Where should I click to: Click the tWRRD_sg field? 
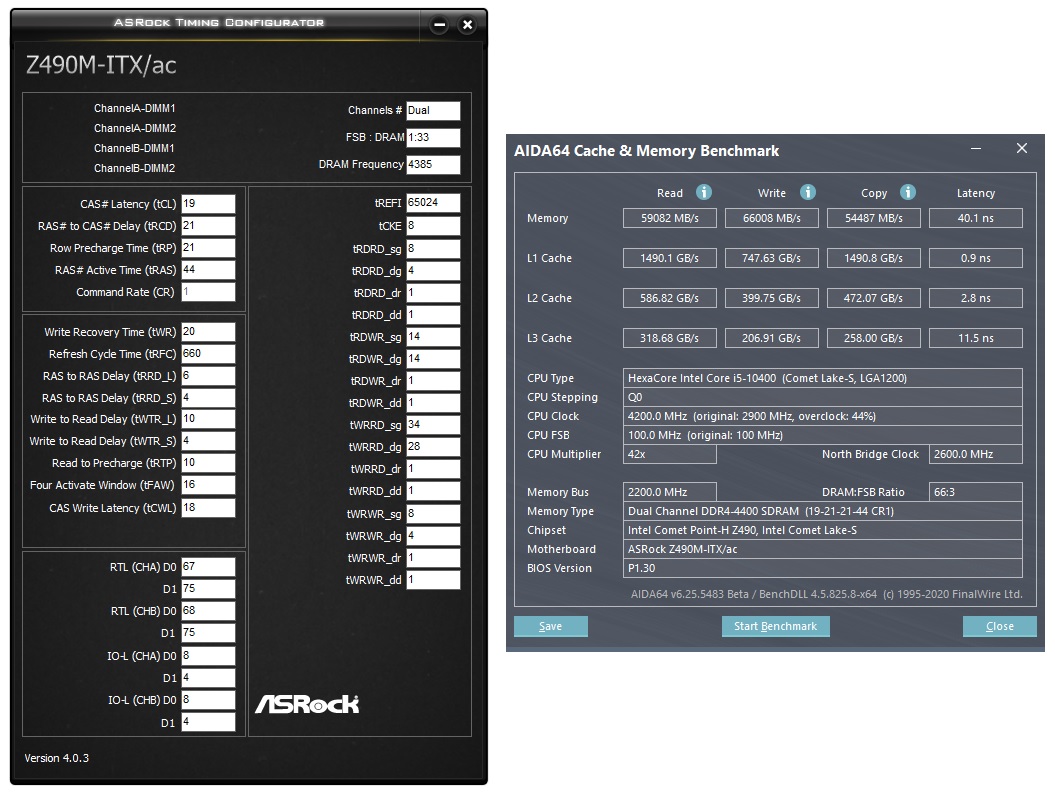click(x=433, y=425)
